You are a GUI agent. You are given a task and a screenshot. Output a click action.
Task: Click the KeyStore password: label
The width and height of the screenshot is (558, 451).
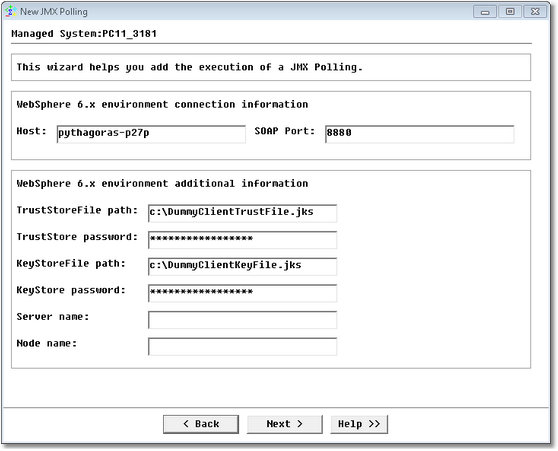click(x=71, y=290)
